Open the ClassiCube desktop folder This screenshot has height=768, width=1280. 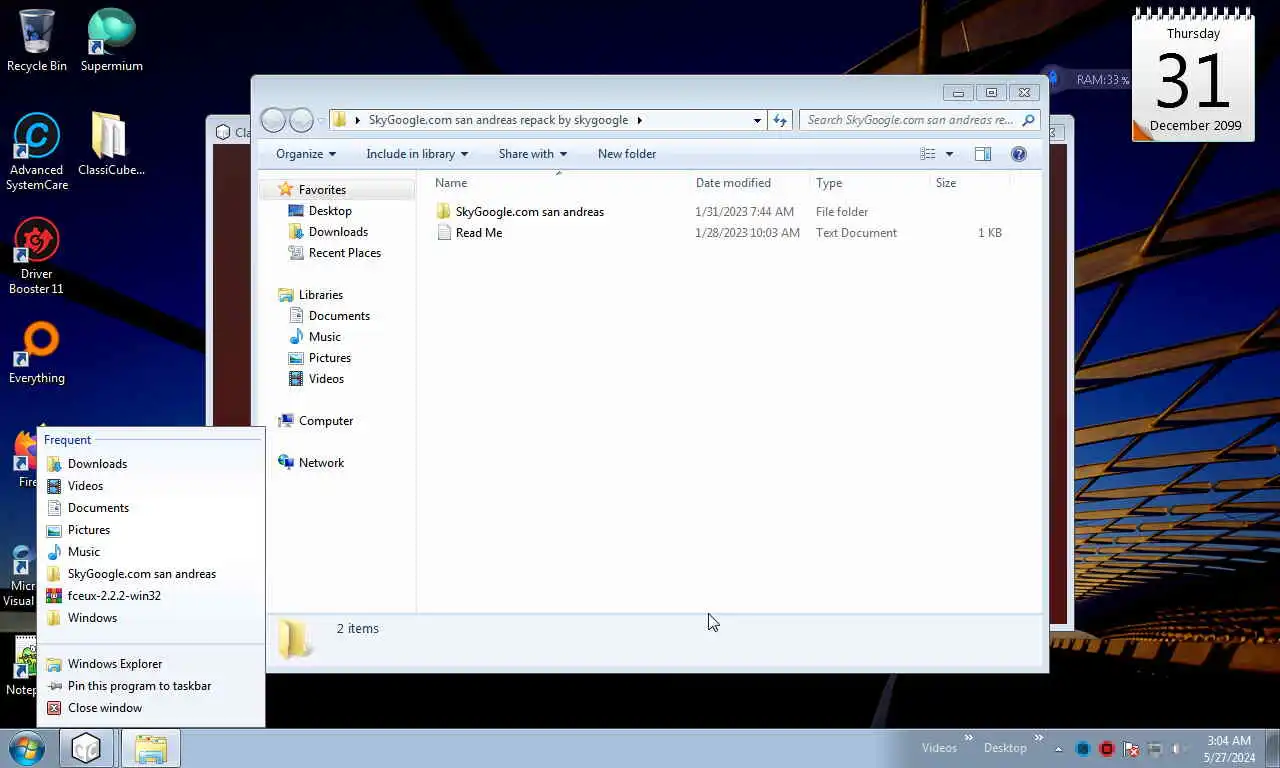click(x=111, y=143)
